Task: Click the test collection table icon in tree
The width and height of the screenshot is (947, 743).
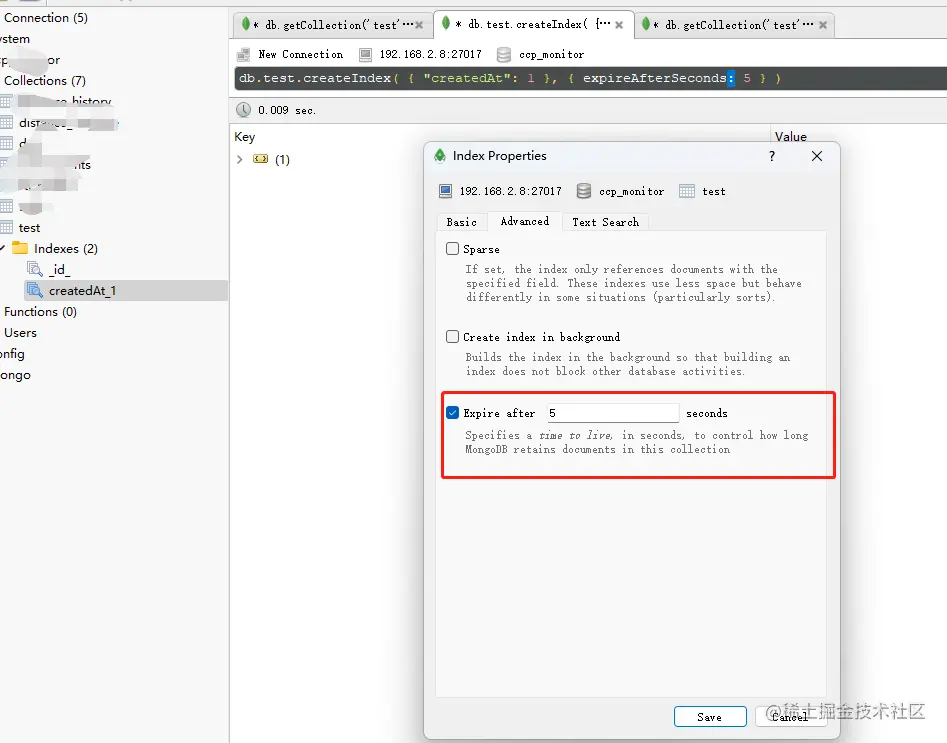Action: click(x=7, y=227)
